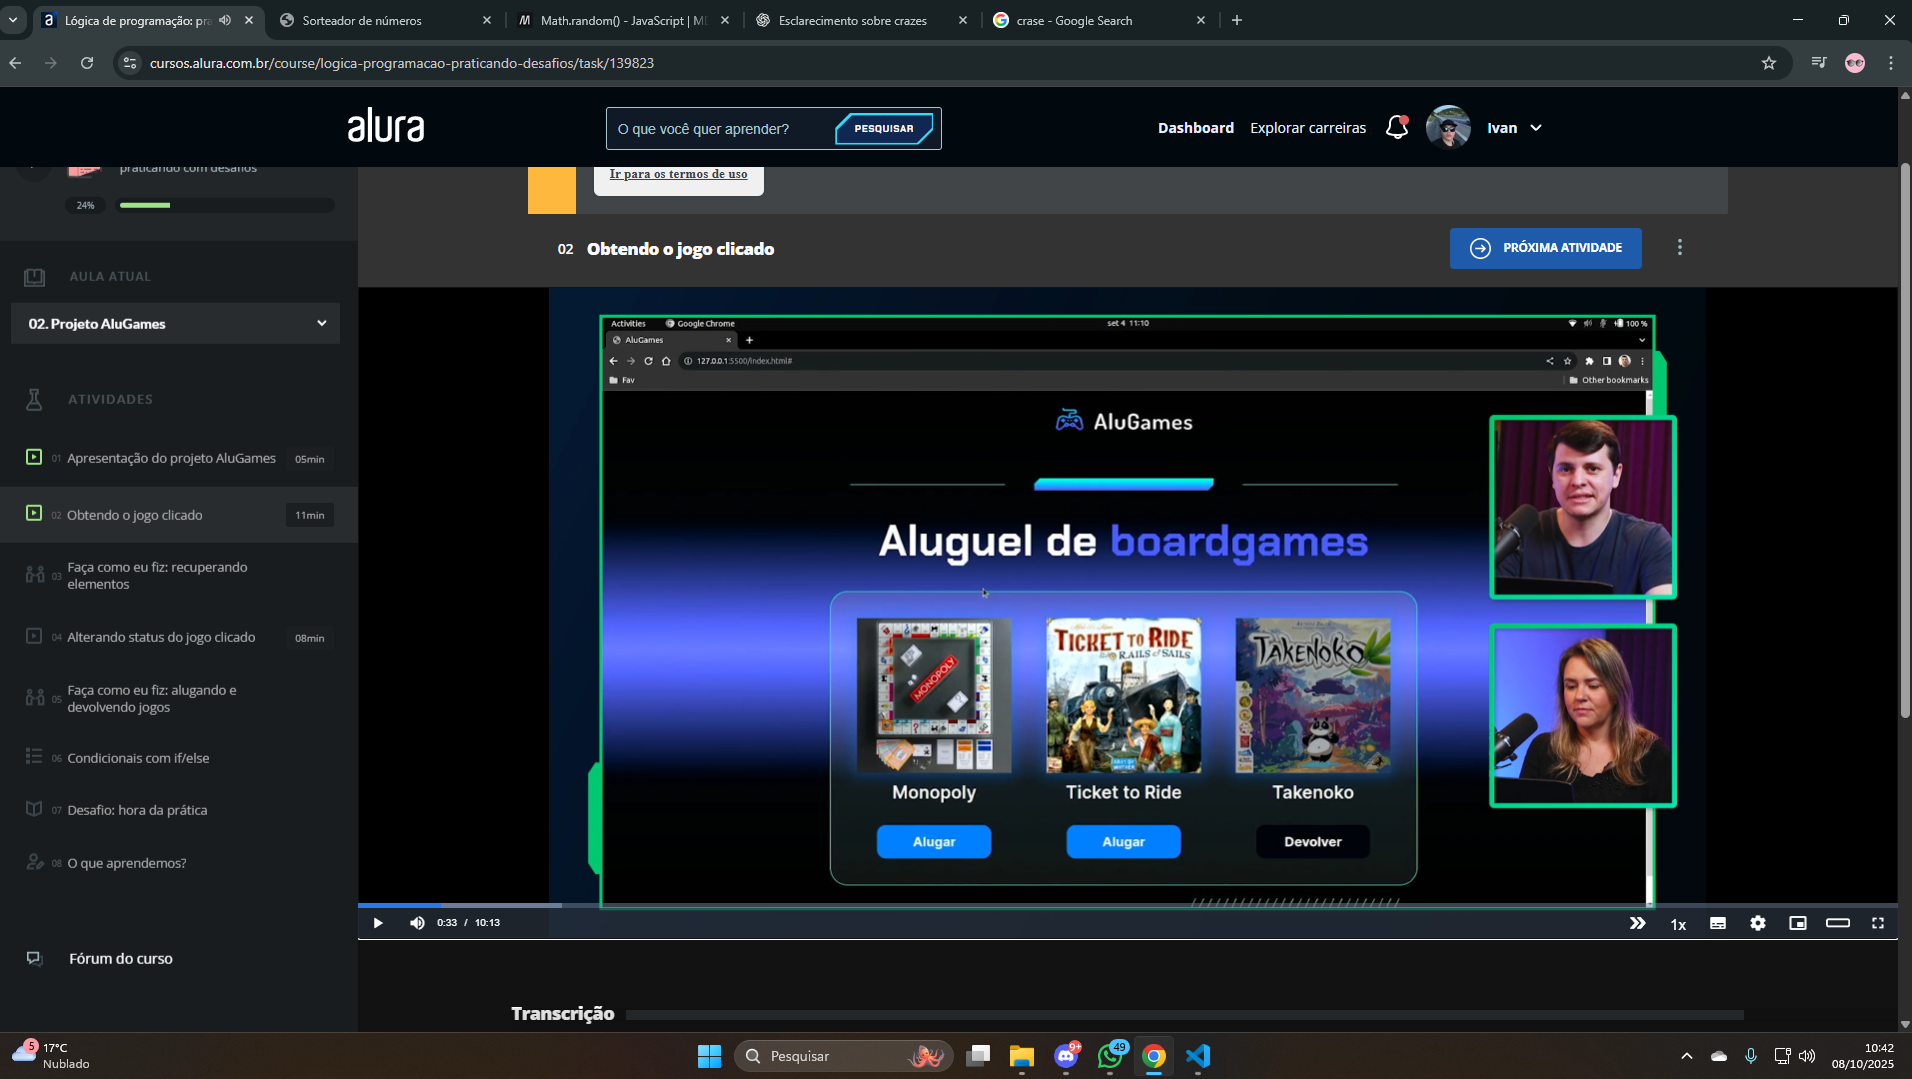Click Ivan's profile avatar

[1448, 127]
